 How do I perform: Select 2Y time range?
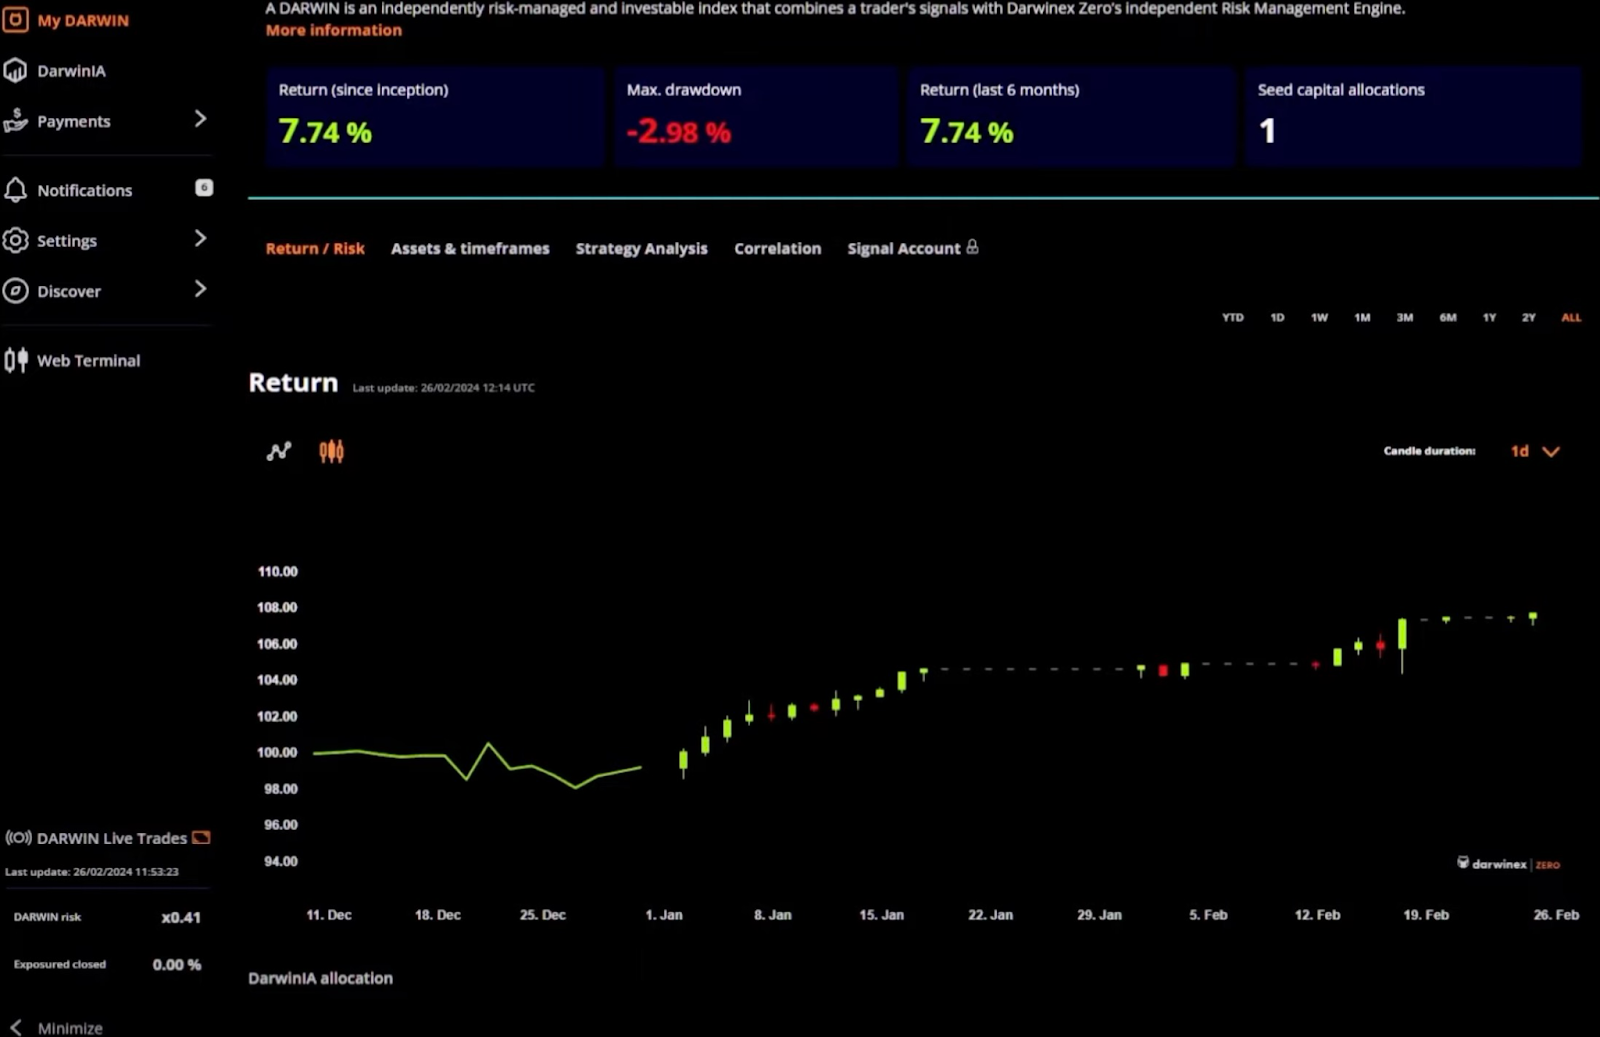tap(1528, 317)
